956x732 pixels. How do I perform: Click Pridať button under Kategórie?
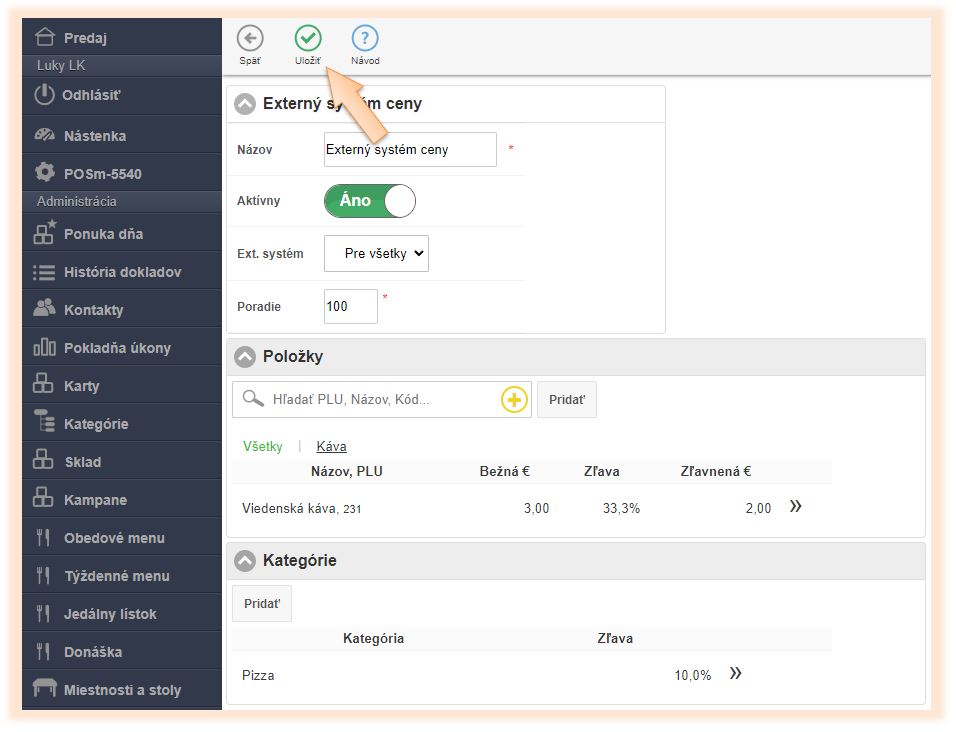(262, 604)
